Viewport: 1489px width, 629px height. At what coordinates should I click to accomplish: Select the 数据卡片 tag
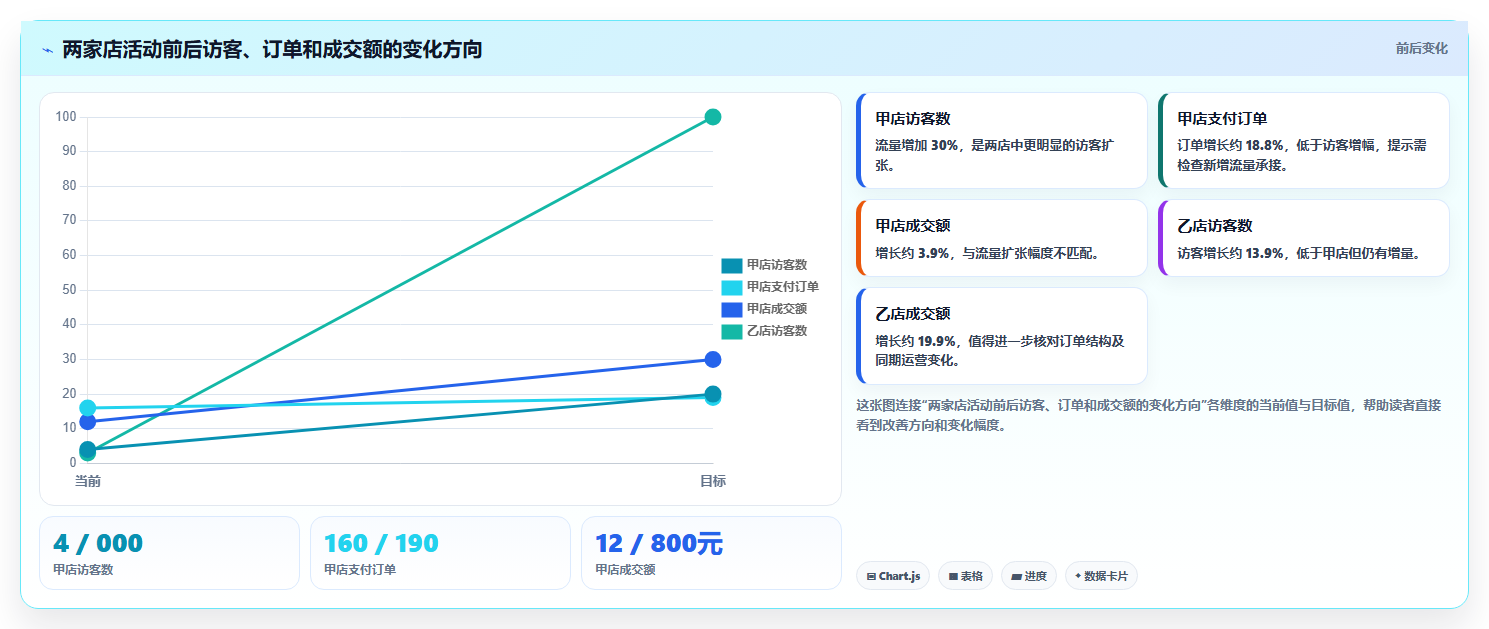click(x=1101, y=576)
